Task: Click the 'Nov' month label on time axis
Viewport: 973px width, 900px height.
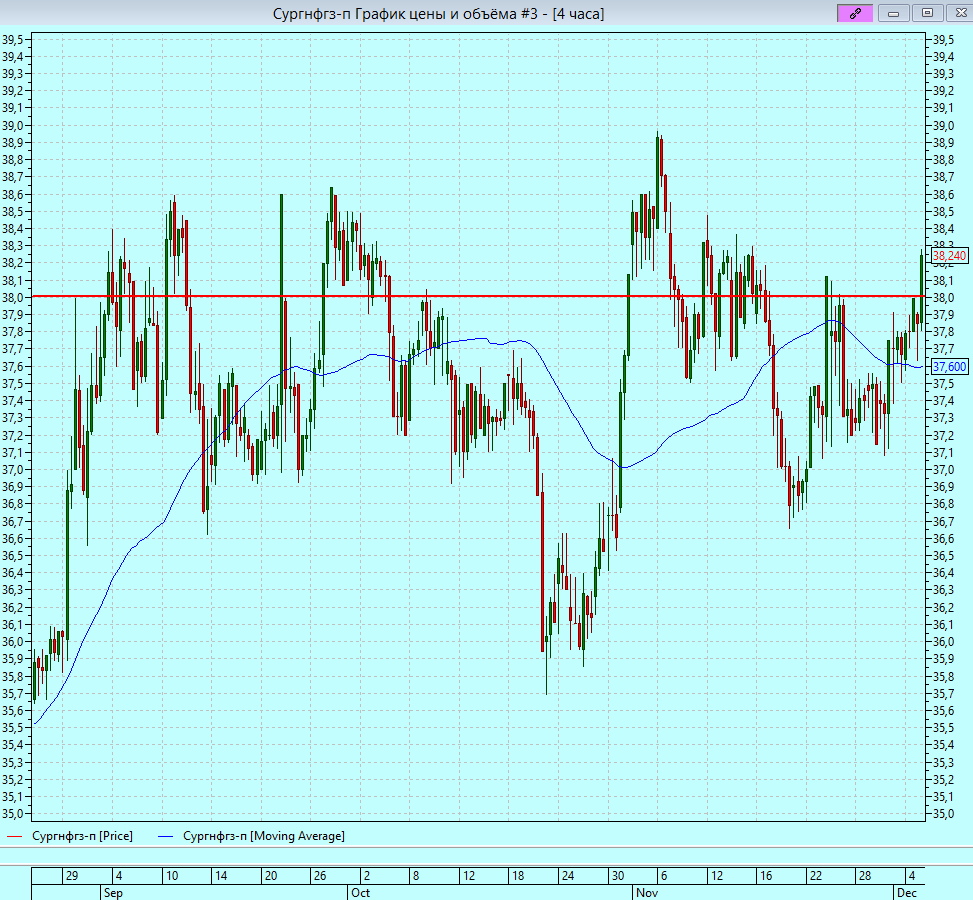Action: [x=647, y=893]
